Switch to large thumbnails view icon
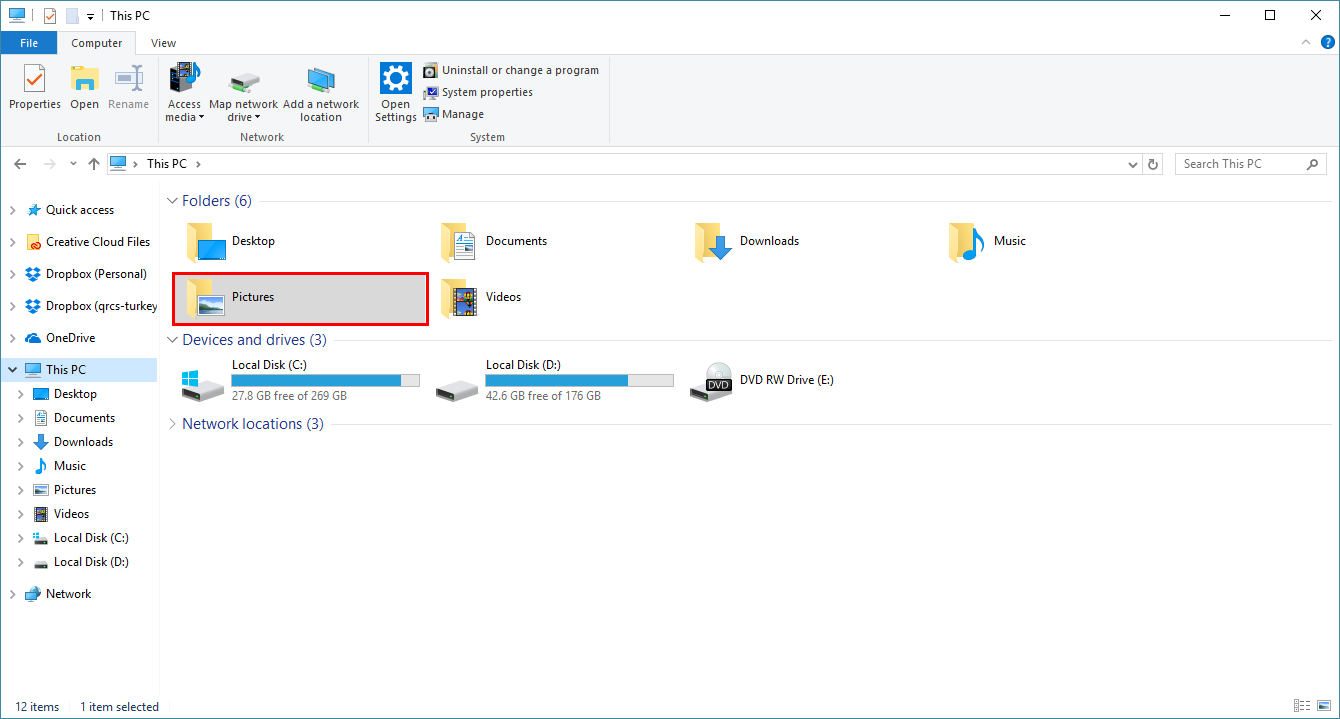Screen dimensions: 1340x719 click(x=1323, y=706)
